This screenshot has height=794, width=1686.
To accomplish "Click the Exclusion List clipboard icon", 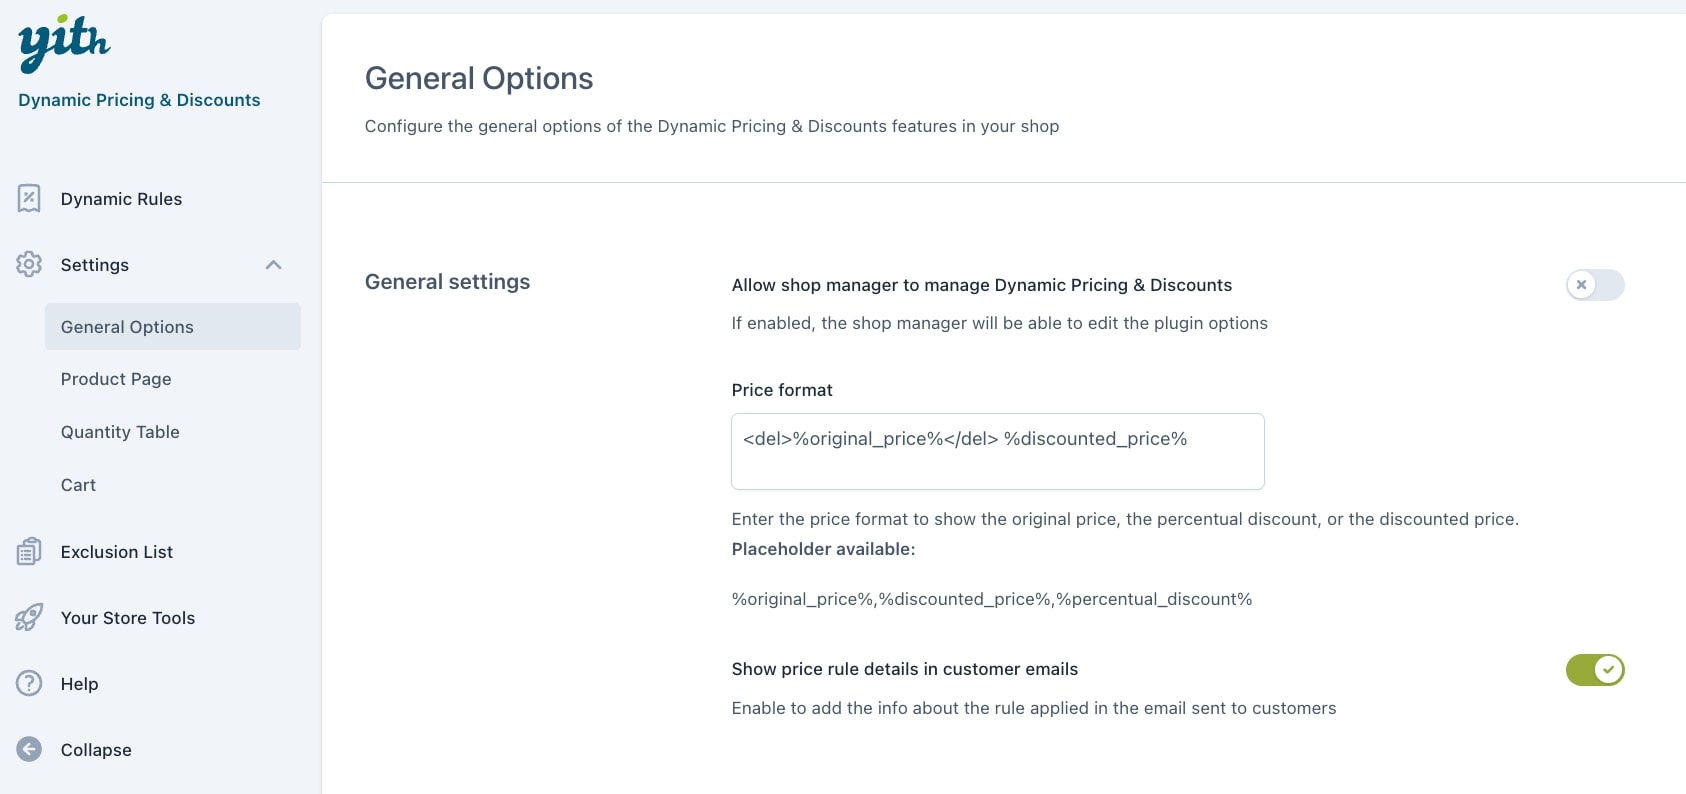I will (x=29, y=551).
